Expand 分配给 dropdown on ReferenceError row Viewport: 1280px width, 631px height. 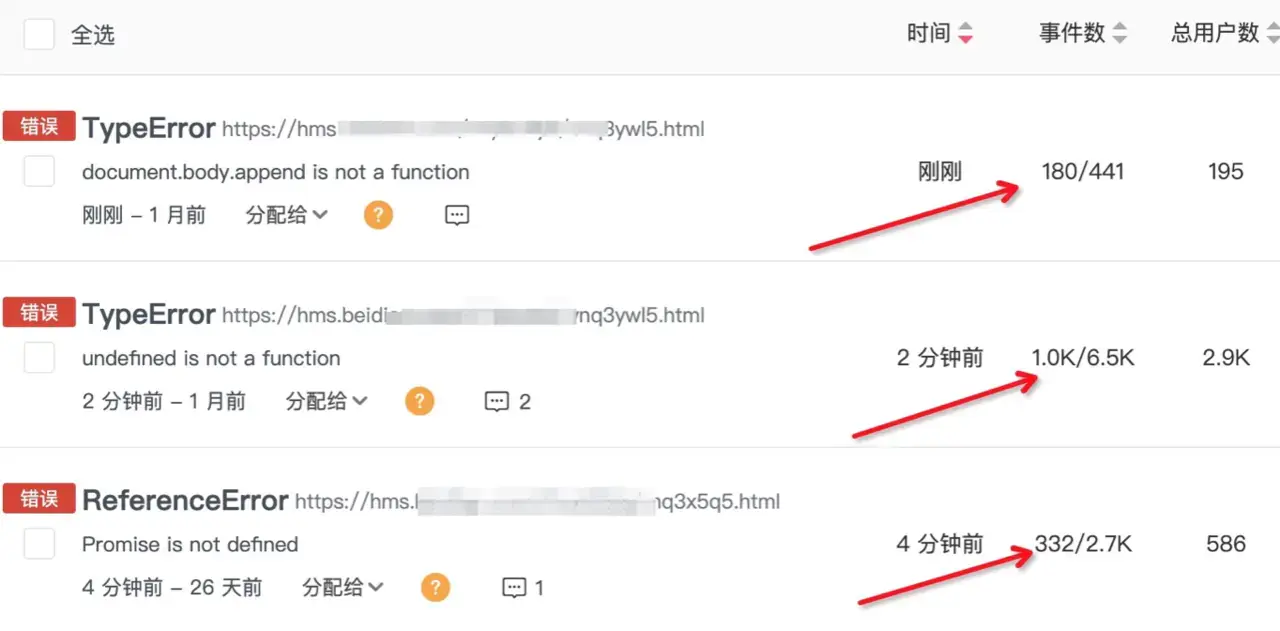click(343, 588)
